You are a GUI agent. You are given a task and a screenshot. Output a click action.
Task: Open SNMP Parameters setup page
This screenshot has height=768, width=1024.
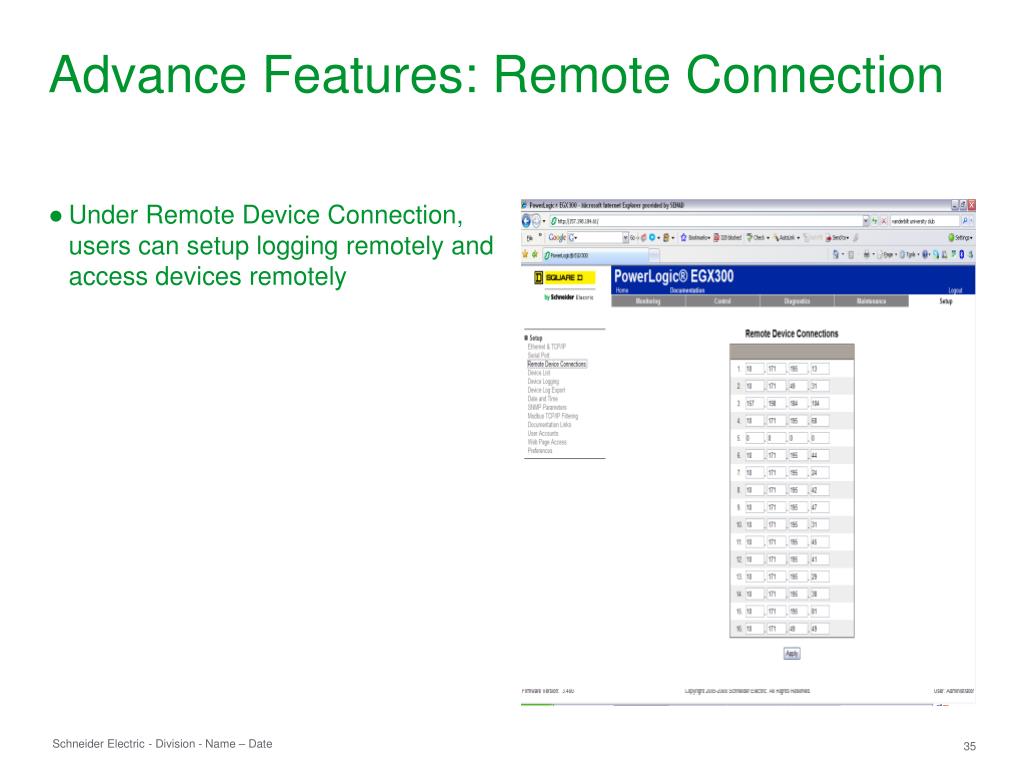[547, 408]
